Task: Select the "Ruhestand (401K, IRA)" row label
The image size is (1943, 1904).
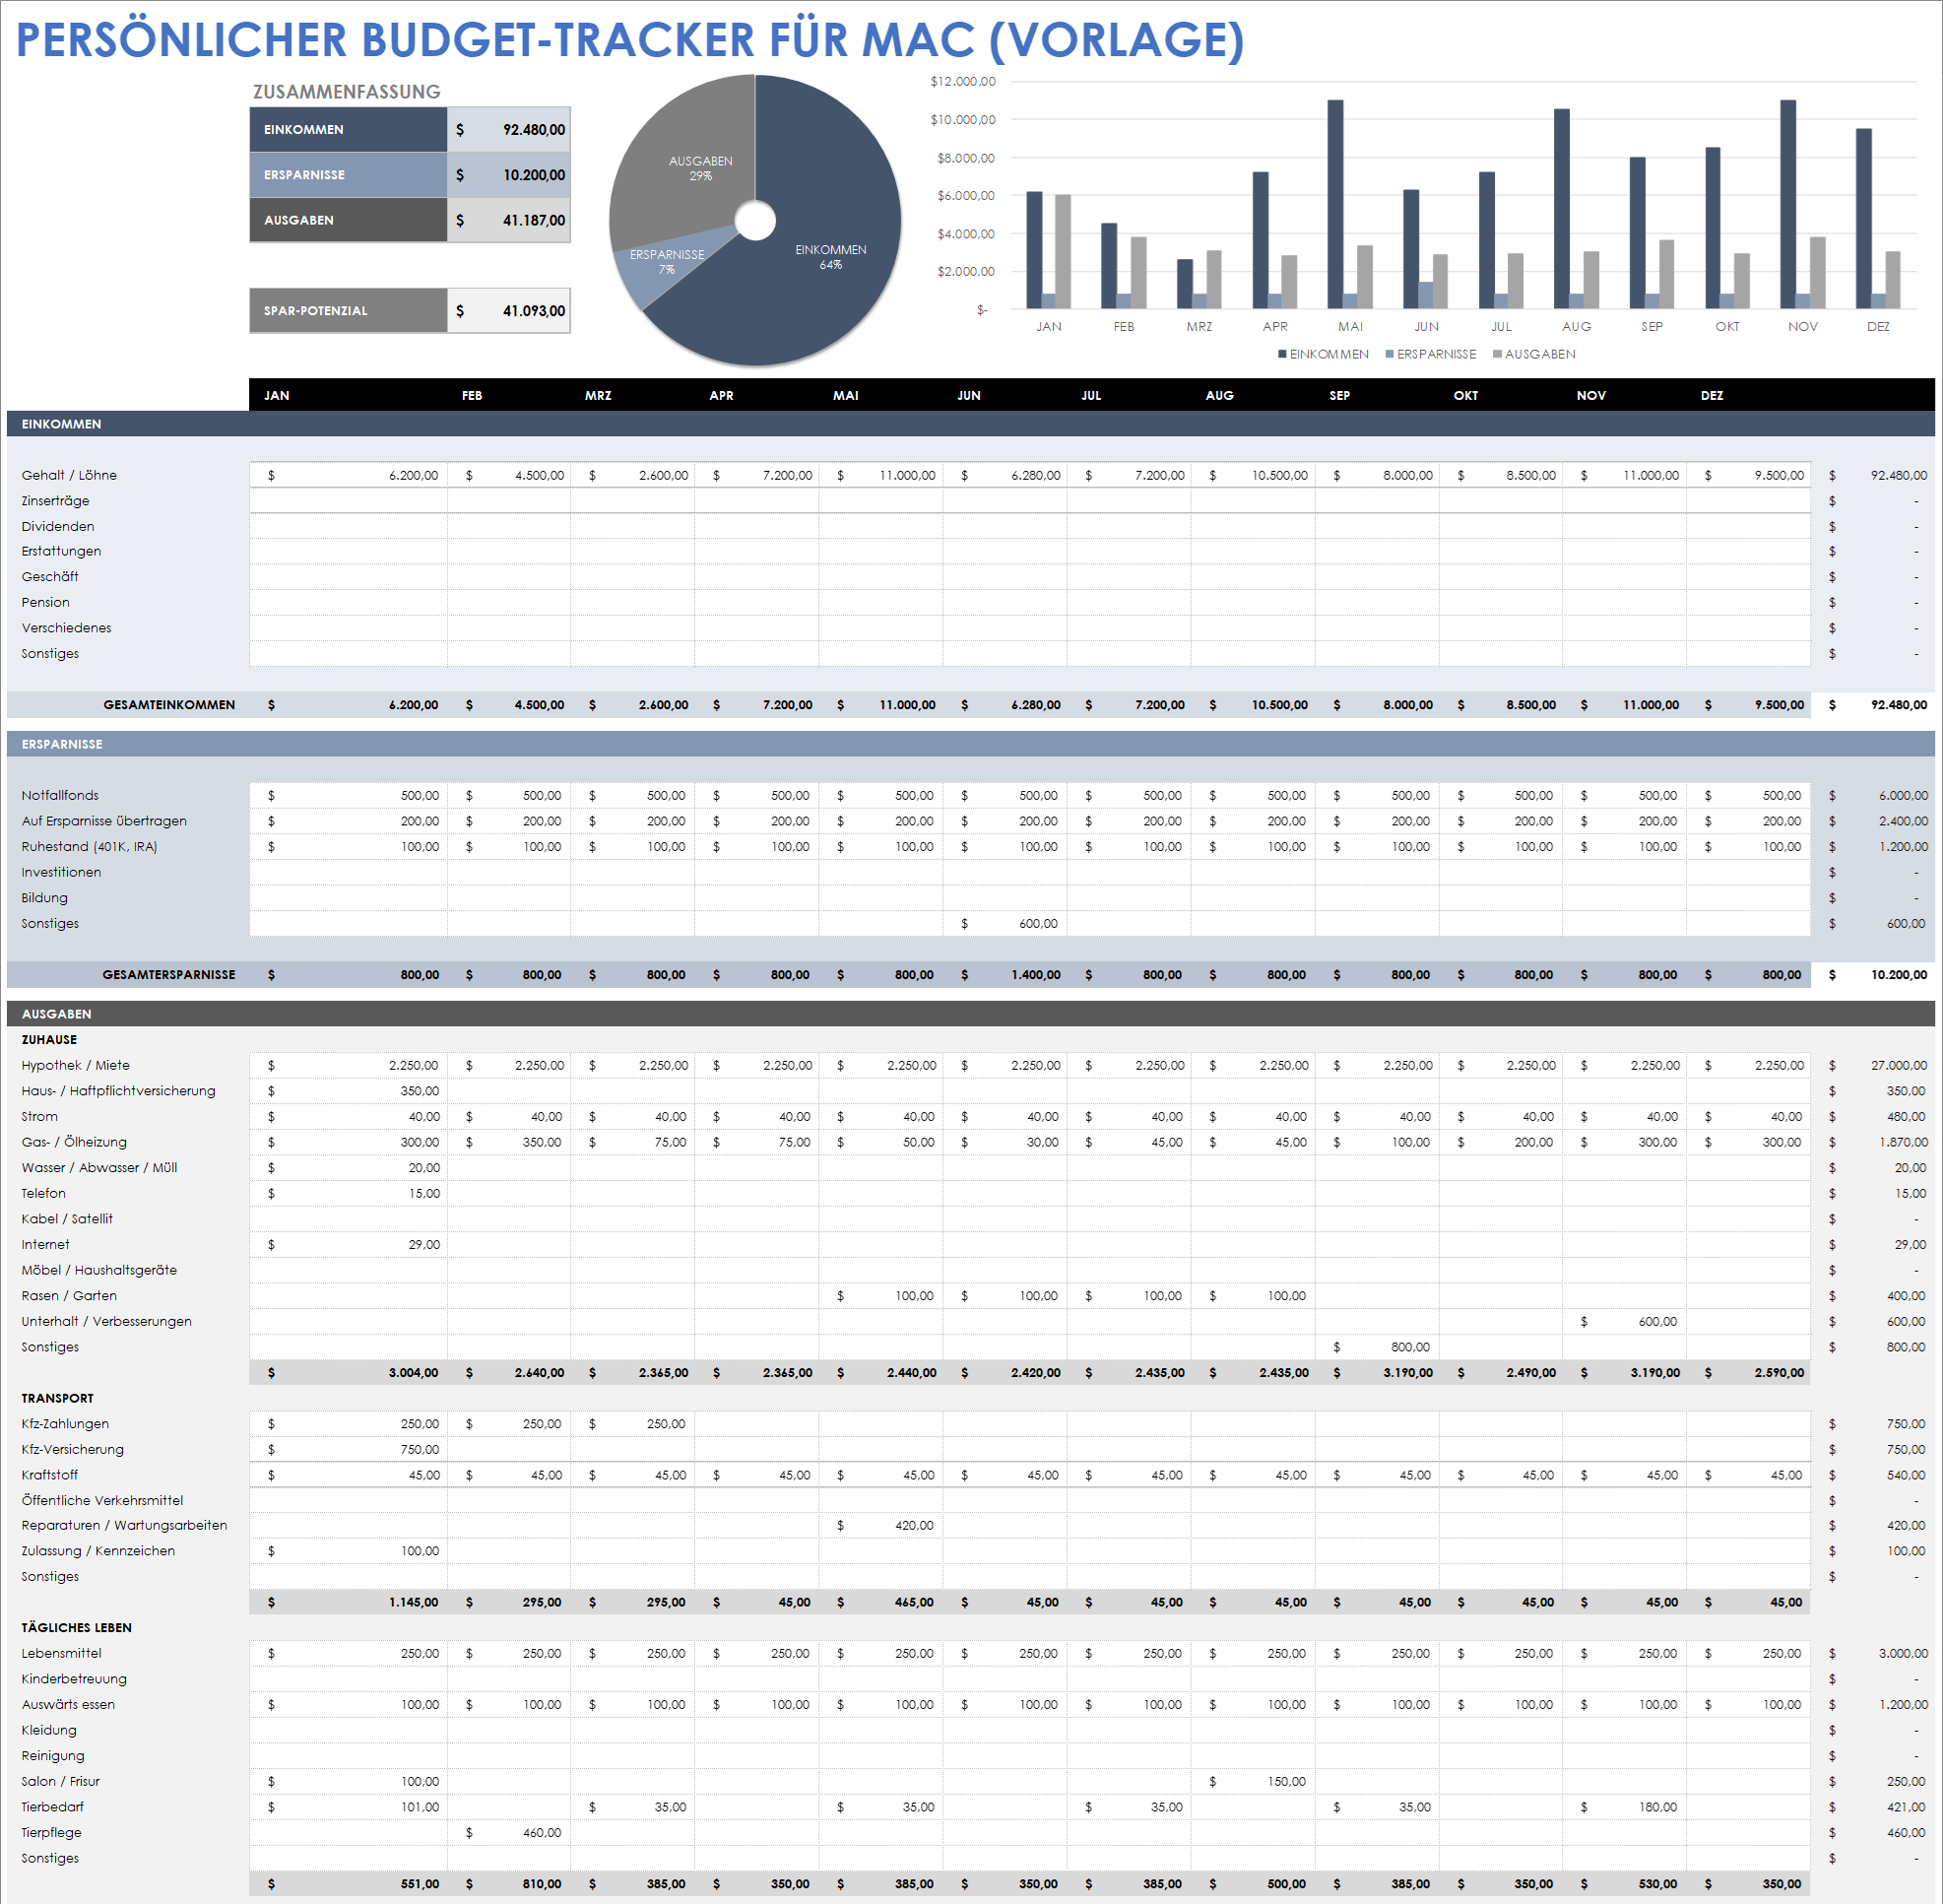Action: (89, 847)
